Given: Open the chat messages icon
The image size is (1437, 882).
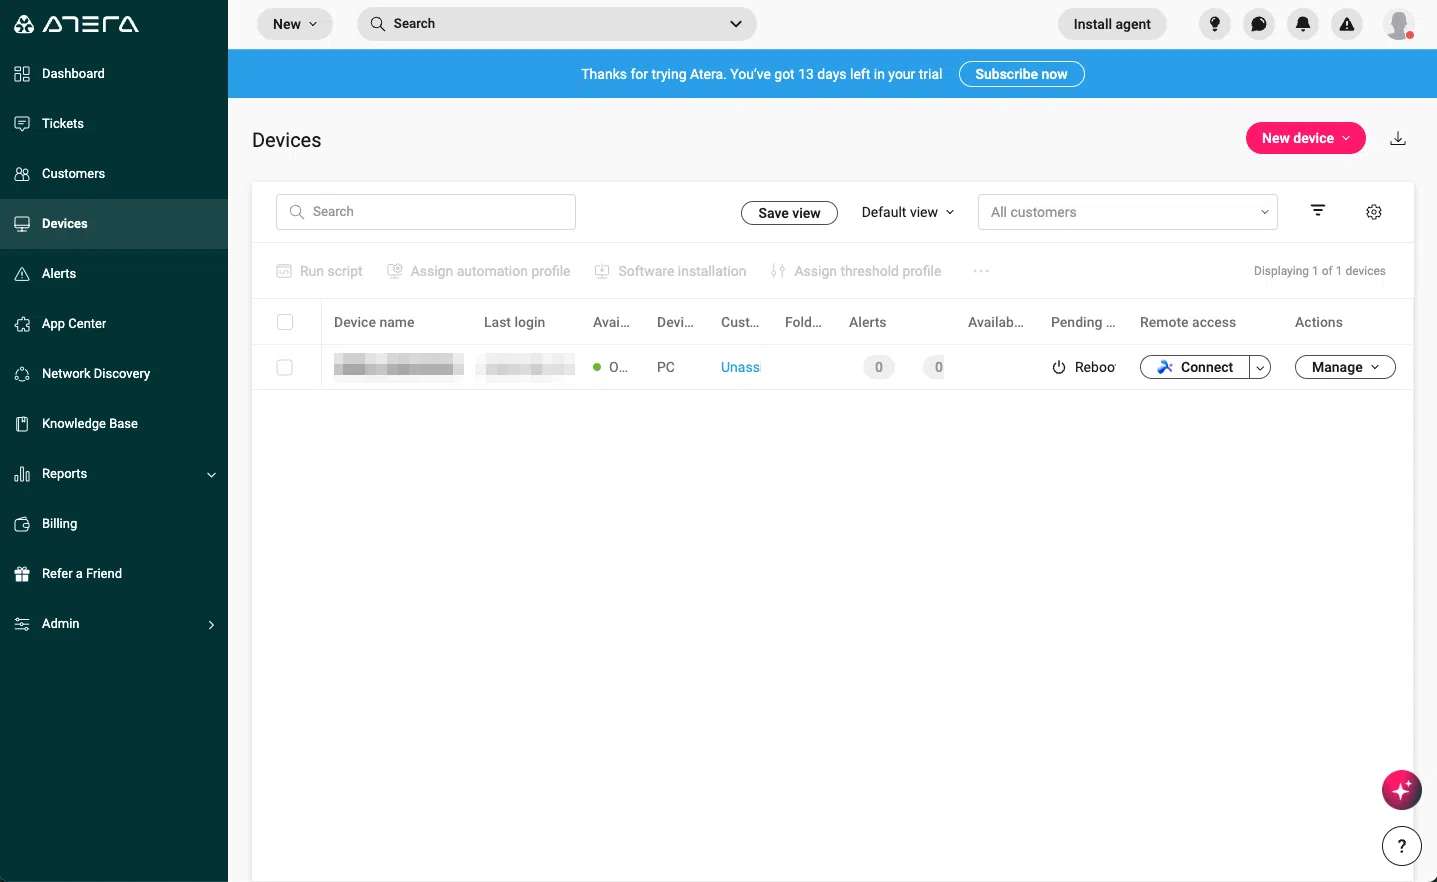Looking at the screenshot, I should 1259,24.
